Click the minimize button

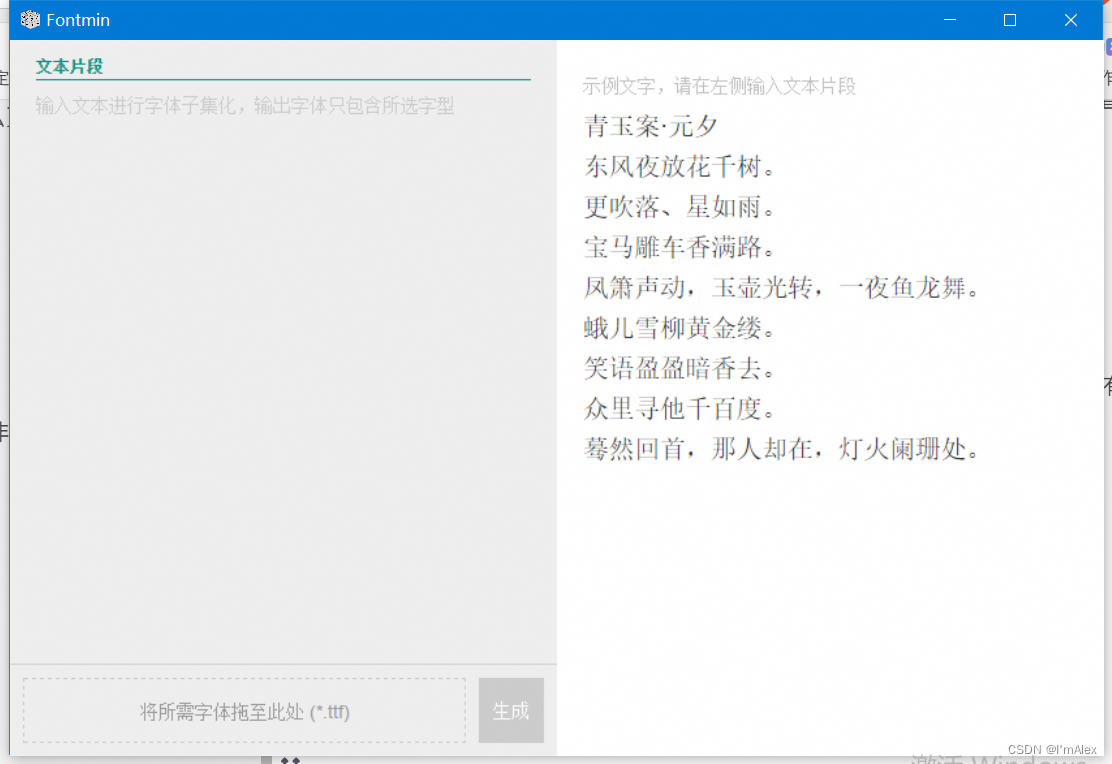tap(948, 19)
